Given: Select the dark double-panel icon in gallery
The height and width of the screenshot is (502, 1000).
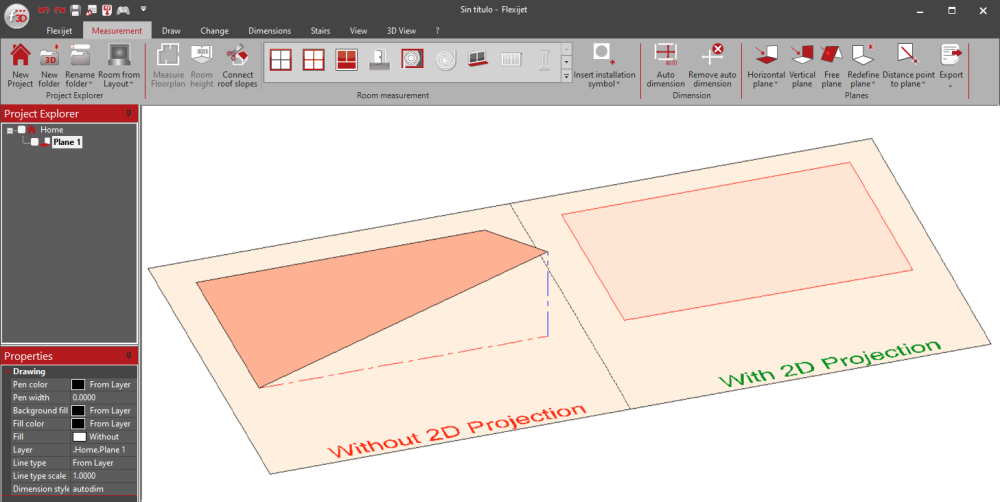Looking at the screenshot, I should pos(478,59).
